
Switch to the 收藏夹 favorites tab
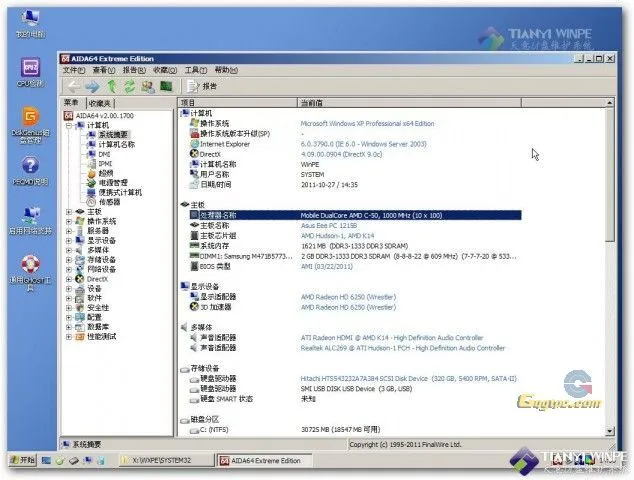(100, 103)
